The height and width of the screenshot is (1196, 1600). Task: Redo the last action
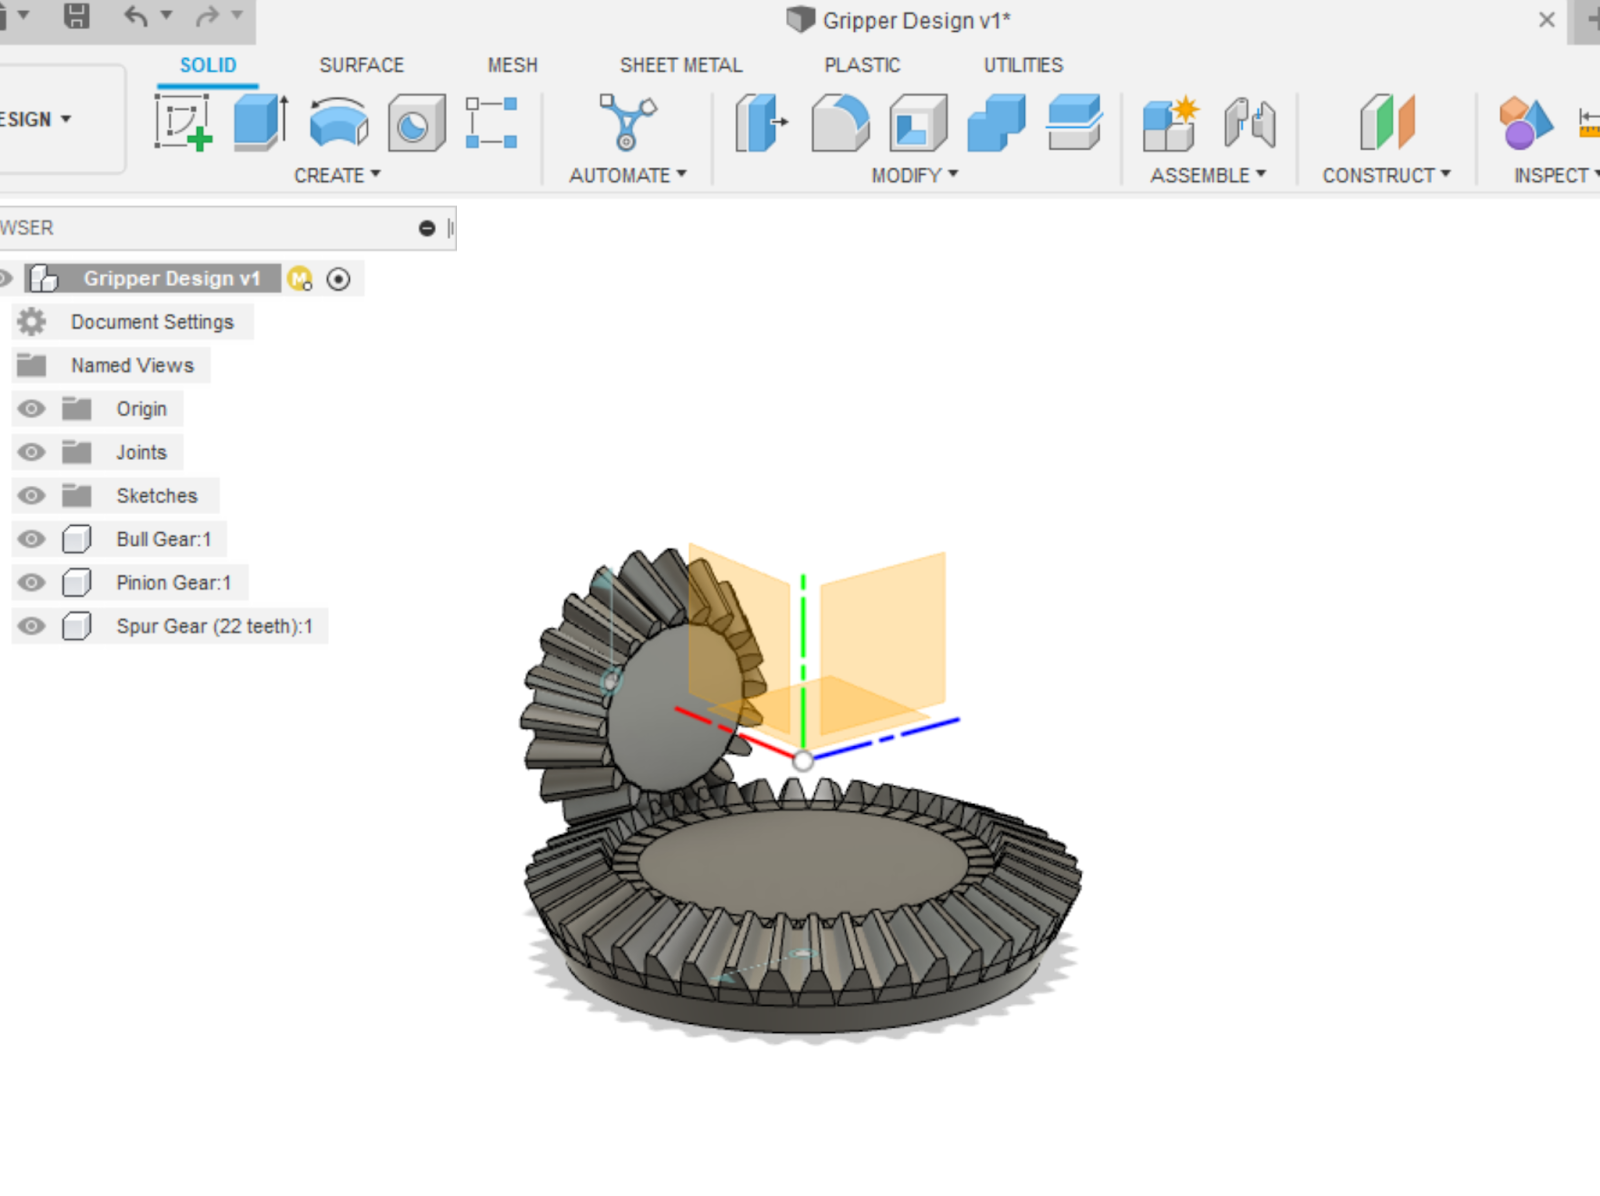pos(207,16)
